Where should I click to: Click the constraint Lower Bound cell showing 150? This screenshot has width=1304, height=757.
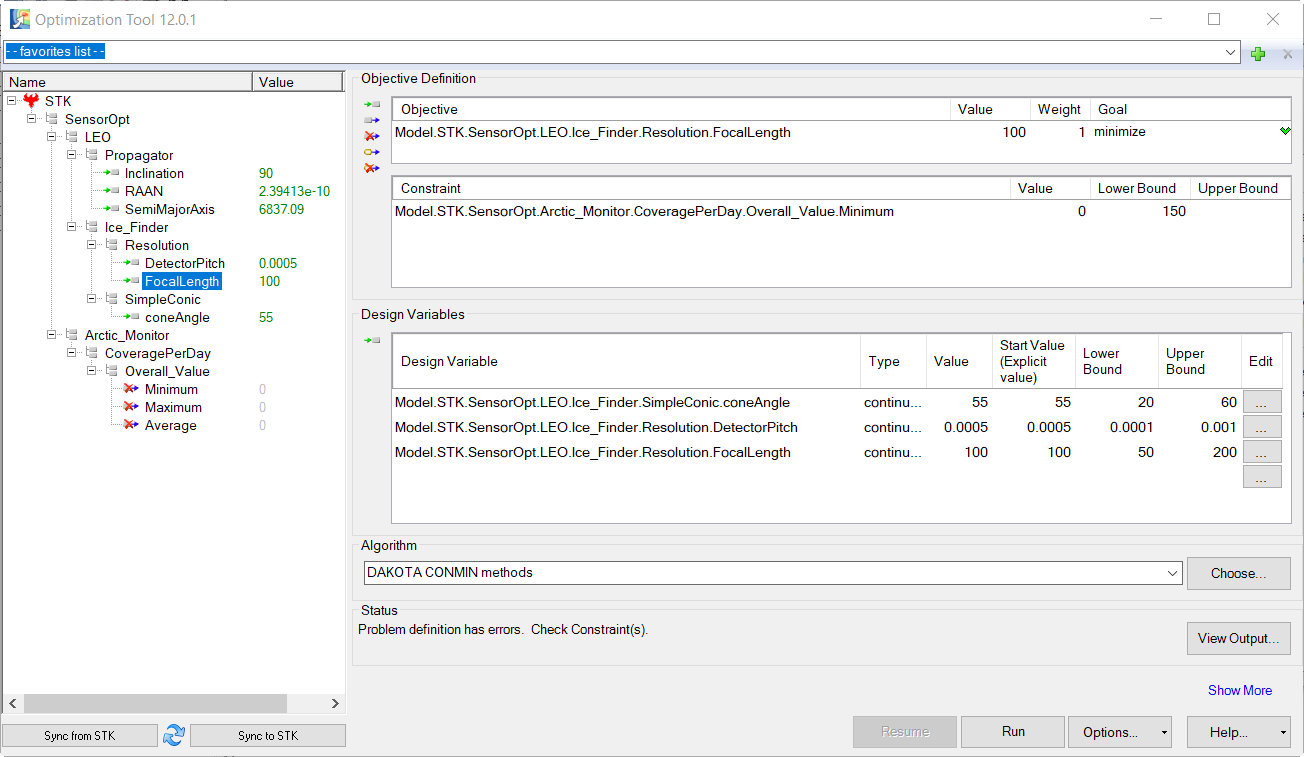1138,211
